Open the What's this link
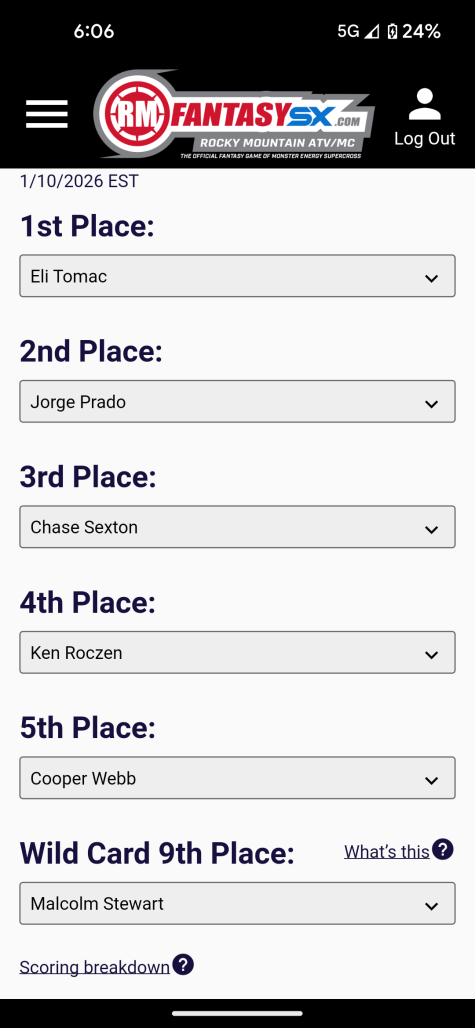Screen dimensions: 475x1028 (x=387, y=851)
